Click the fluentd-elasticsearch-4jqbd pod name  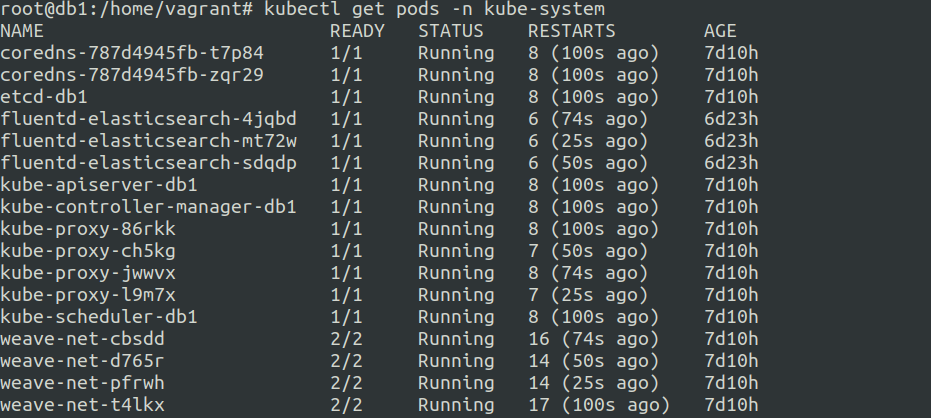click(x=149, y=119)
